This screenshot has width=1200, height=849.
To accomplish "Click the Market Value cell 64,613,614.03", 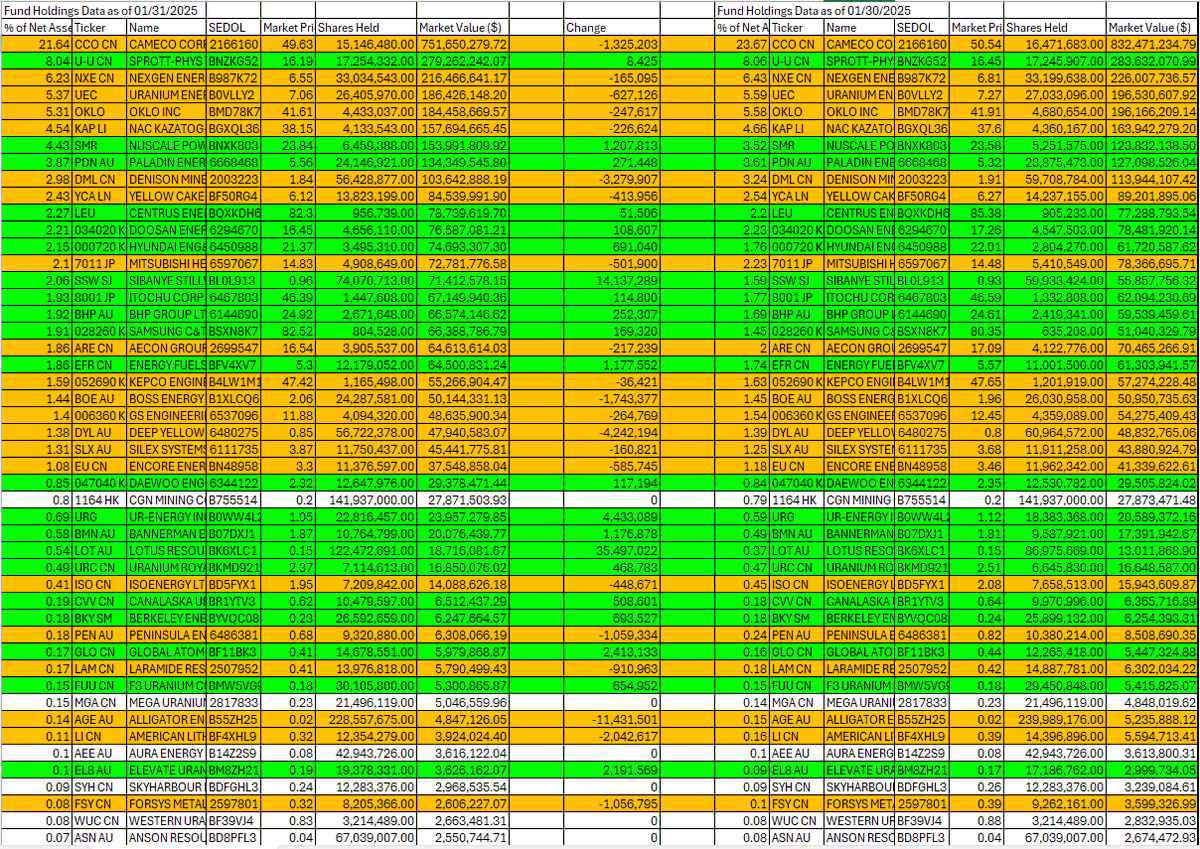I will pyautogui.click(x=463, y=349).
